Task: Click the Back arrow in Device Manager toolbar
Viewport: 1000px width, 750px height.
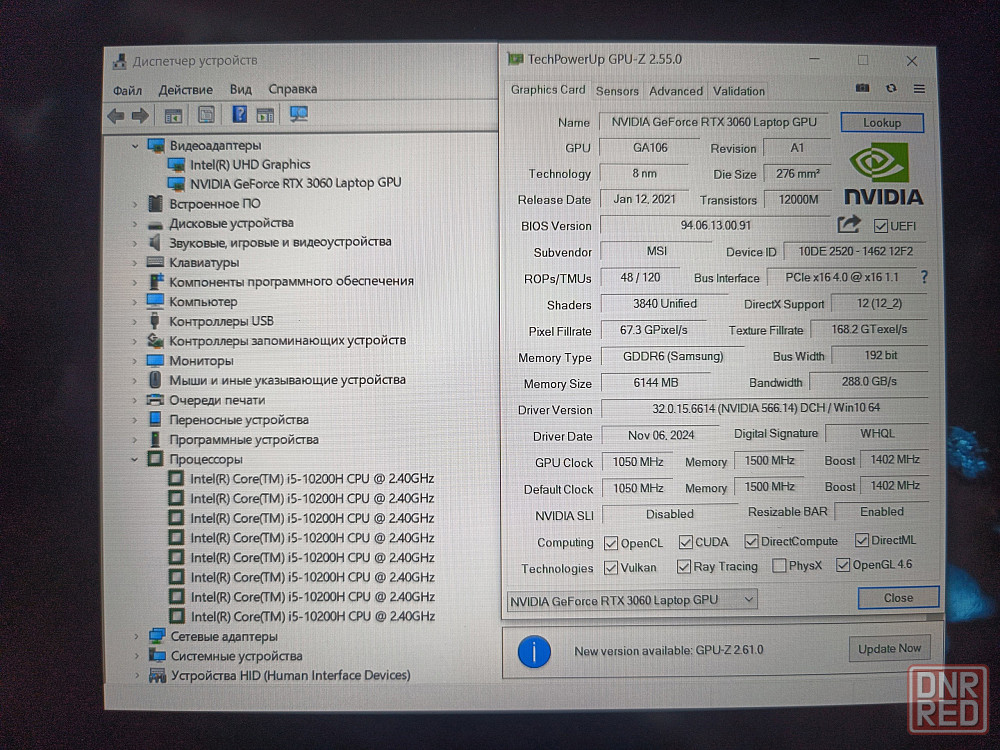Action: [x=115, y=115]
